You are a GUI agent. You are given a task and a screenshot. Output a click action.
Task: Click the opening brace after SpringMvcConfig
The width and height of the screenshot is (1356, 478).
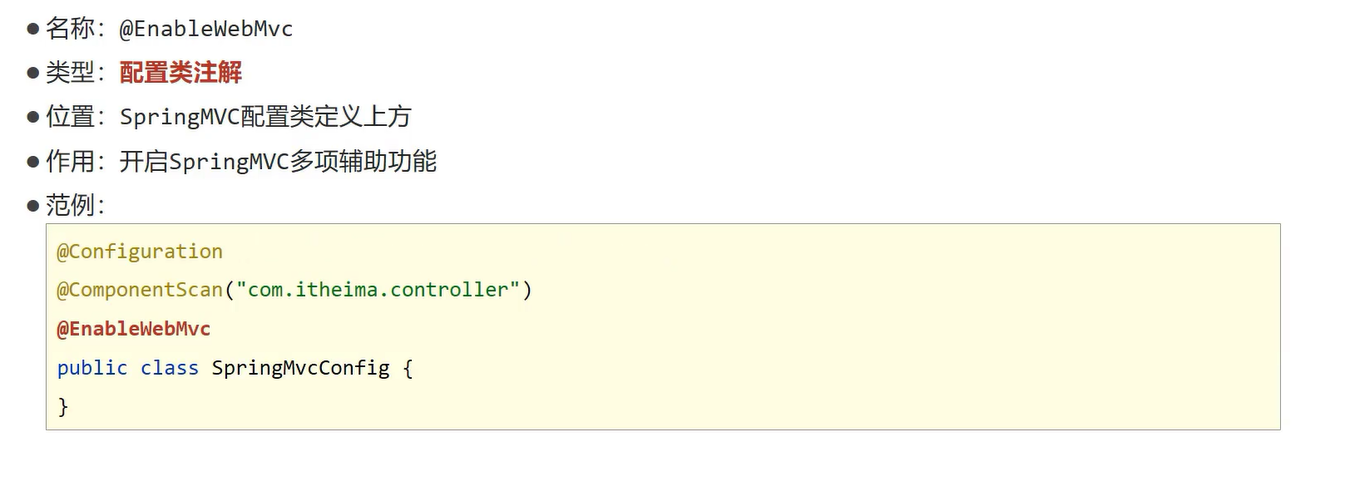pyautogui.click(x=407, y=368)
